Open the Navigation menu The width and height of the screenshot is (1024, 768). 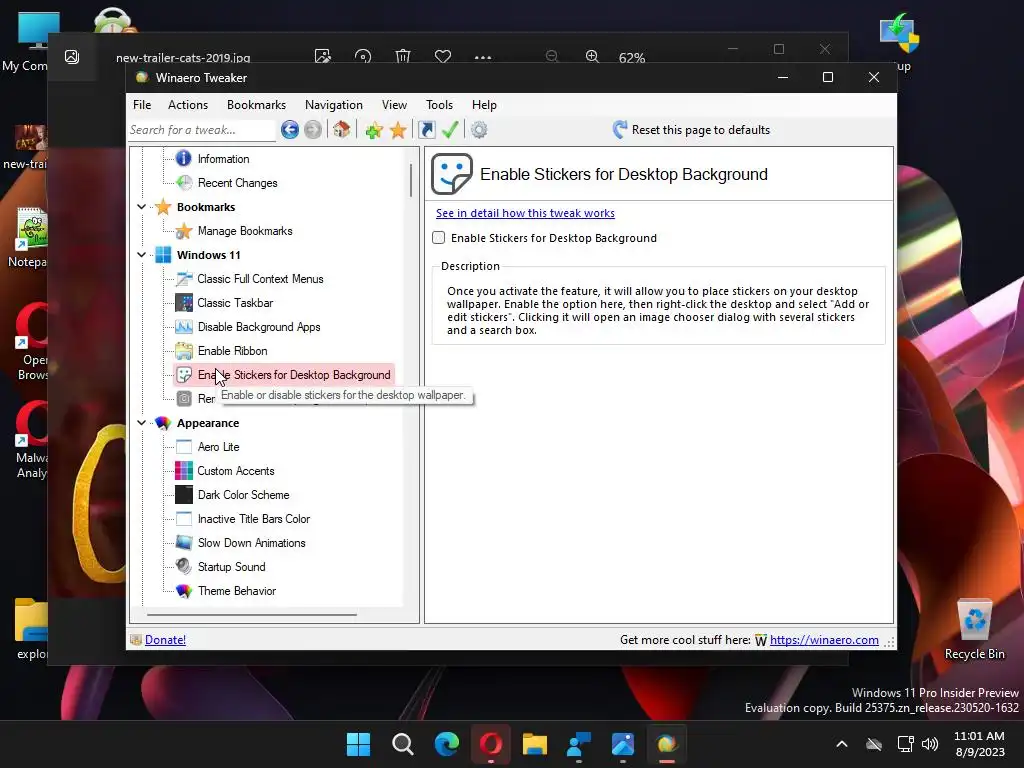334,104
